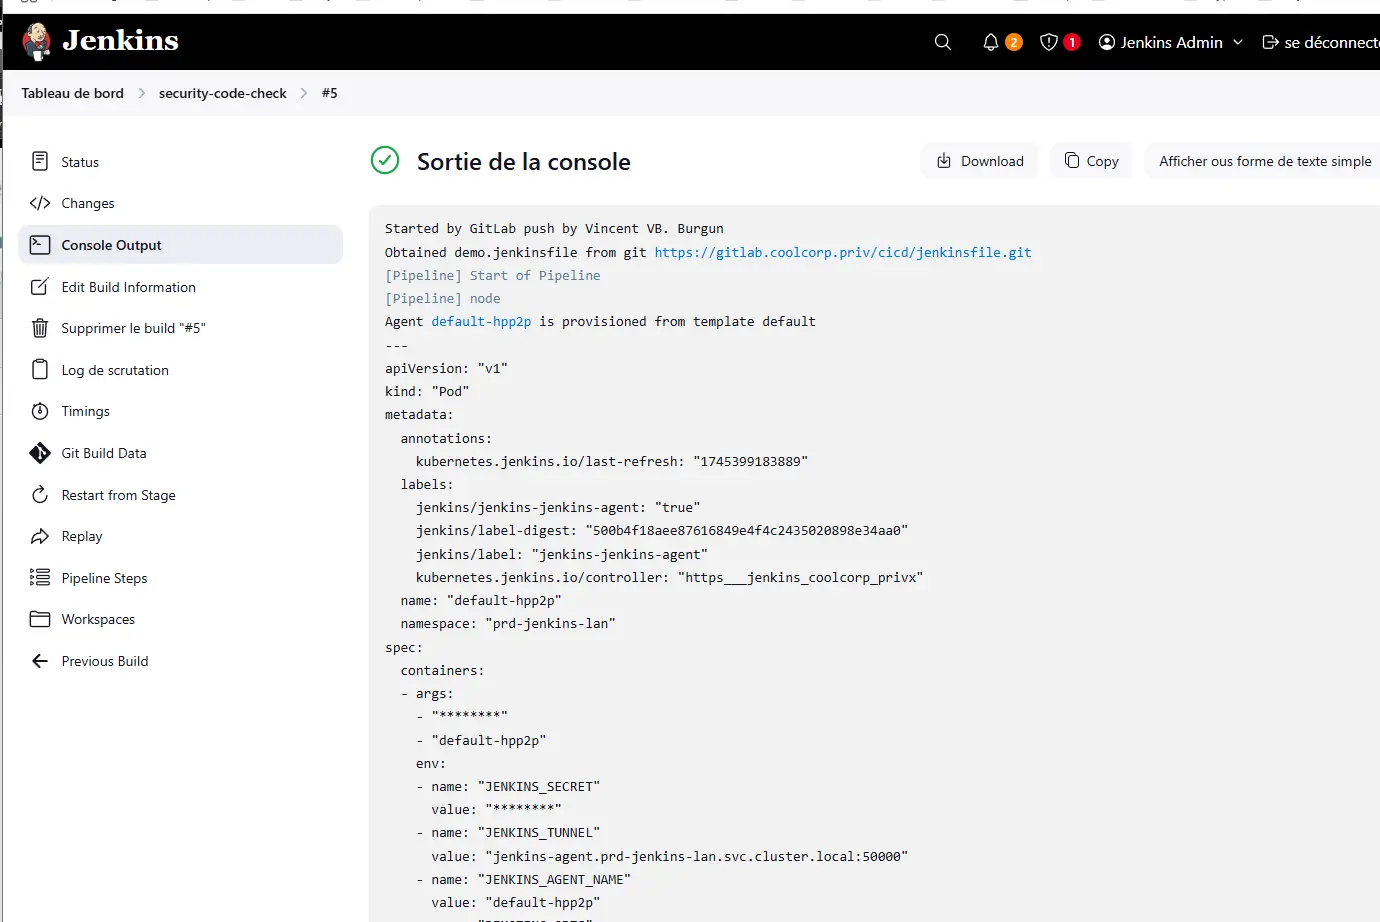Click the Pipeline Steps list icon
Image resolution: width=1380 pixels, height=922 pixels.
pos(40,577)
